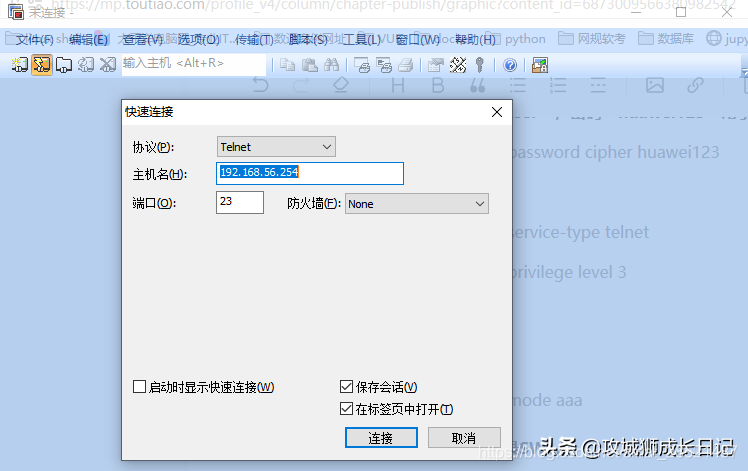Click the Keymap Editor toolbar icon
Viewport: 748px width, 471px height.
pos(458,65)
